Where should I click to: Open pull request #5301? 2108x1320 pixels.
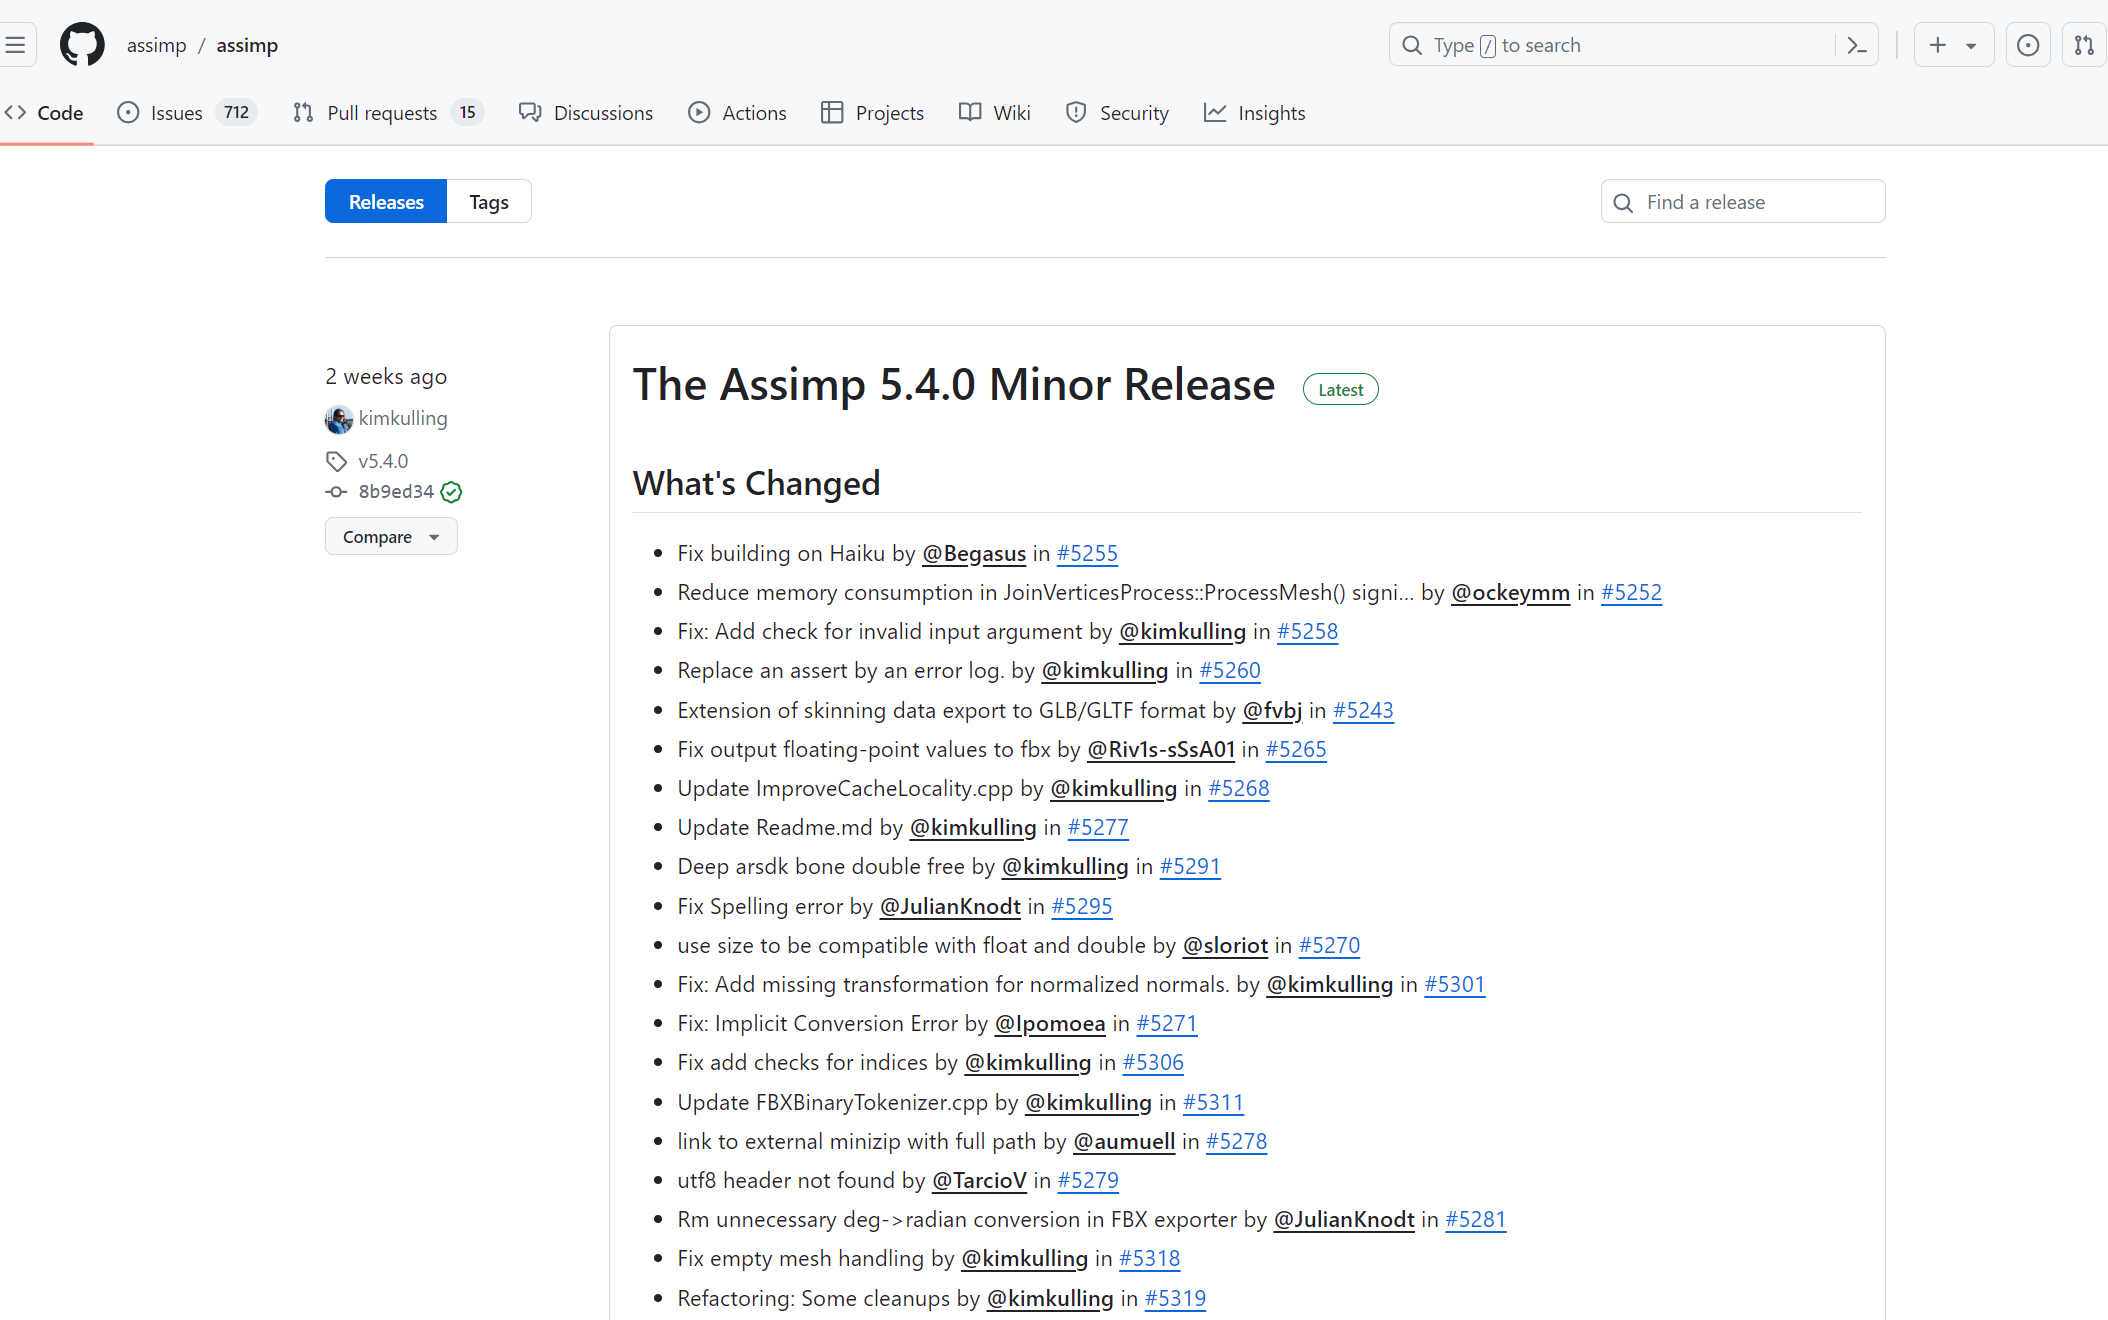(1454, 984)
